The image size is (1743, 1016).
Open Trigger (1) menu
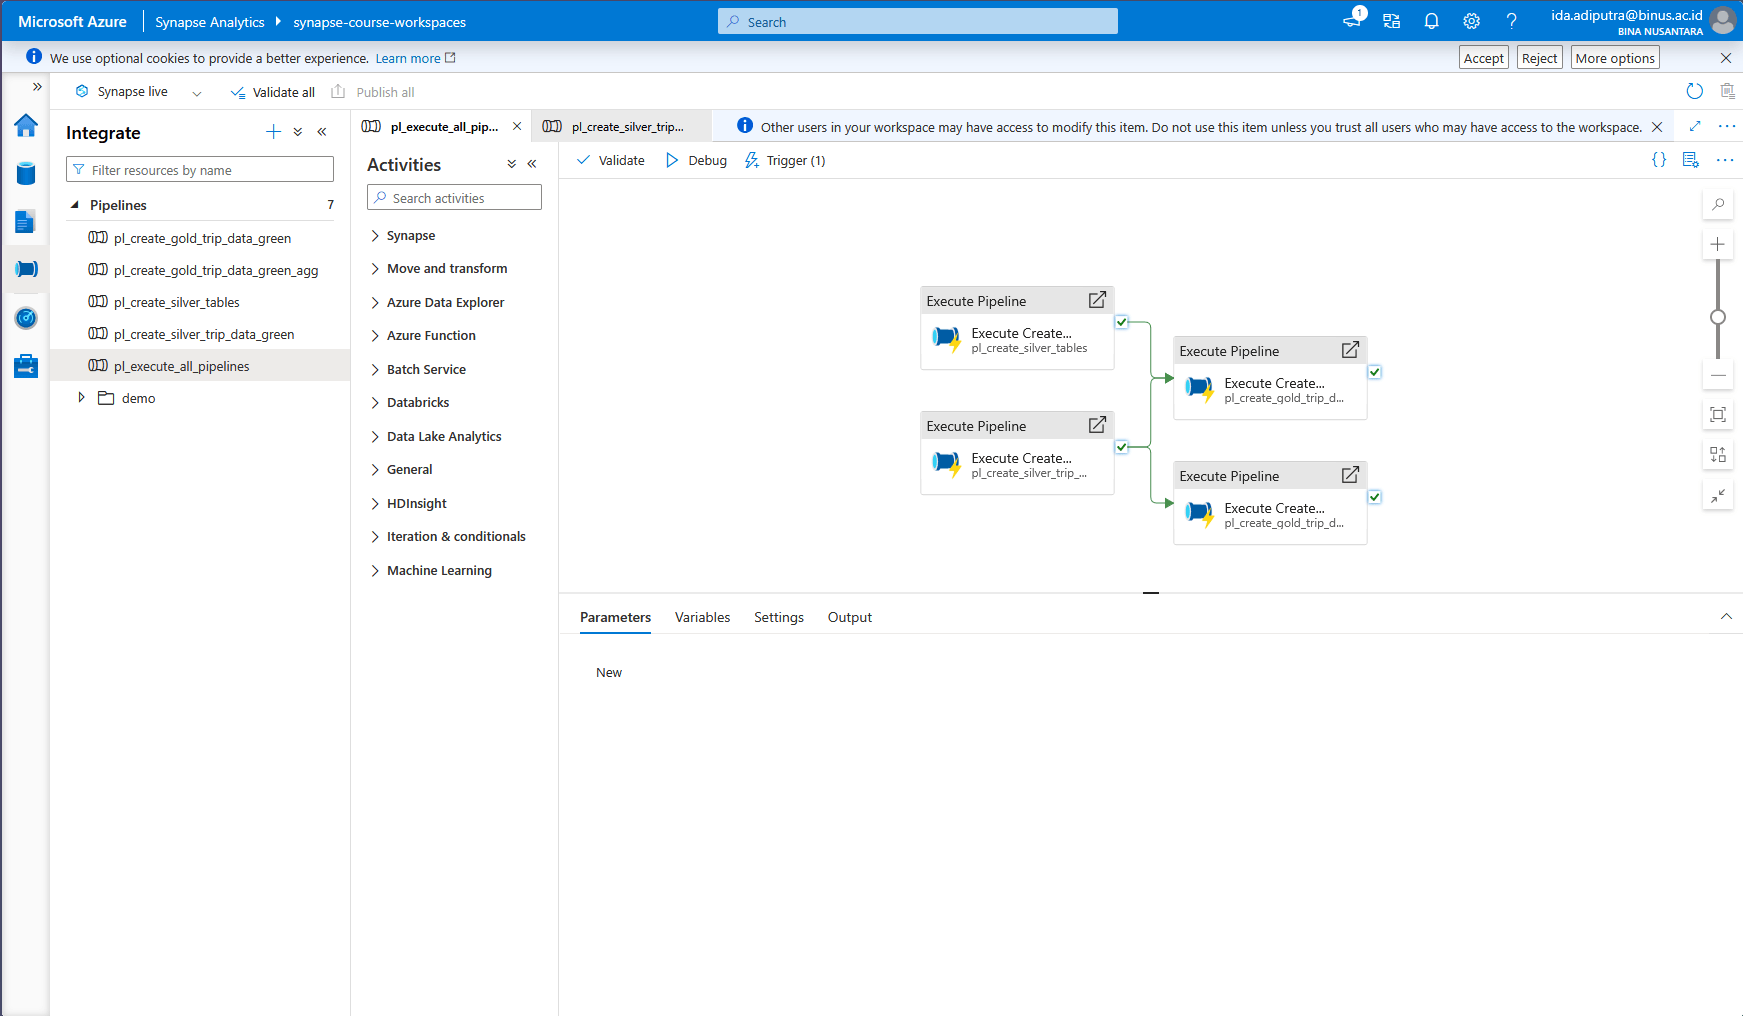point(785,160)
